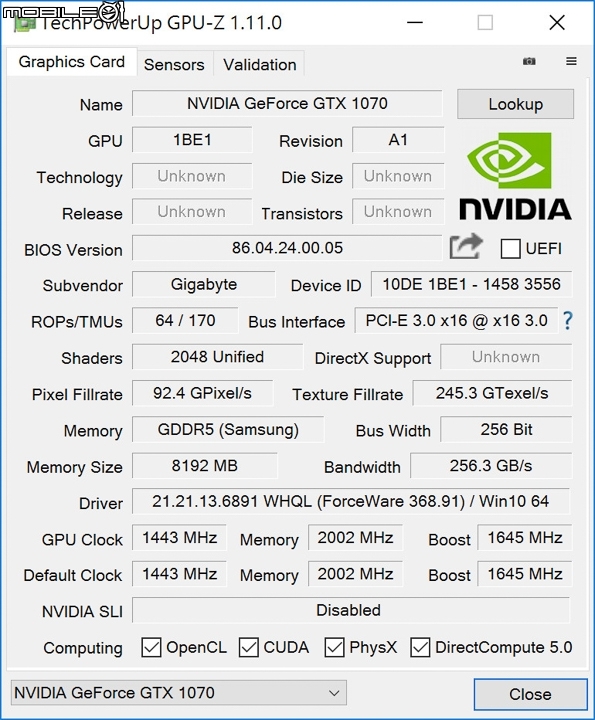Expand the GPU selection dropdown arrow
This screenshot has height=720, width=595.
[334, 693]
